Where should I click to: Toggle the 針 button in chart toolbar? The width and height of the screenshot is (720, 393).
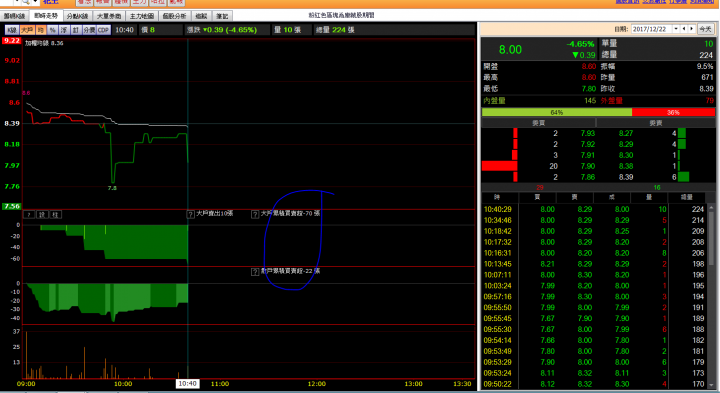(76, 30)
